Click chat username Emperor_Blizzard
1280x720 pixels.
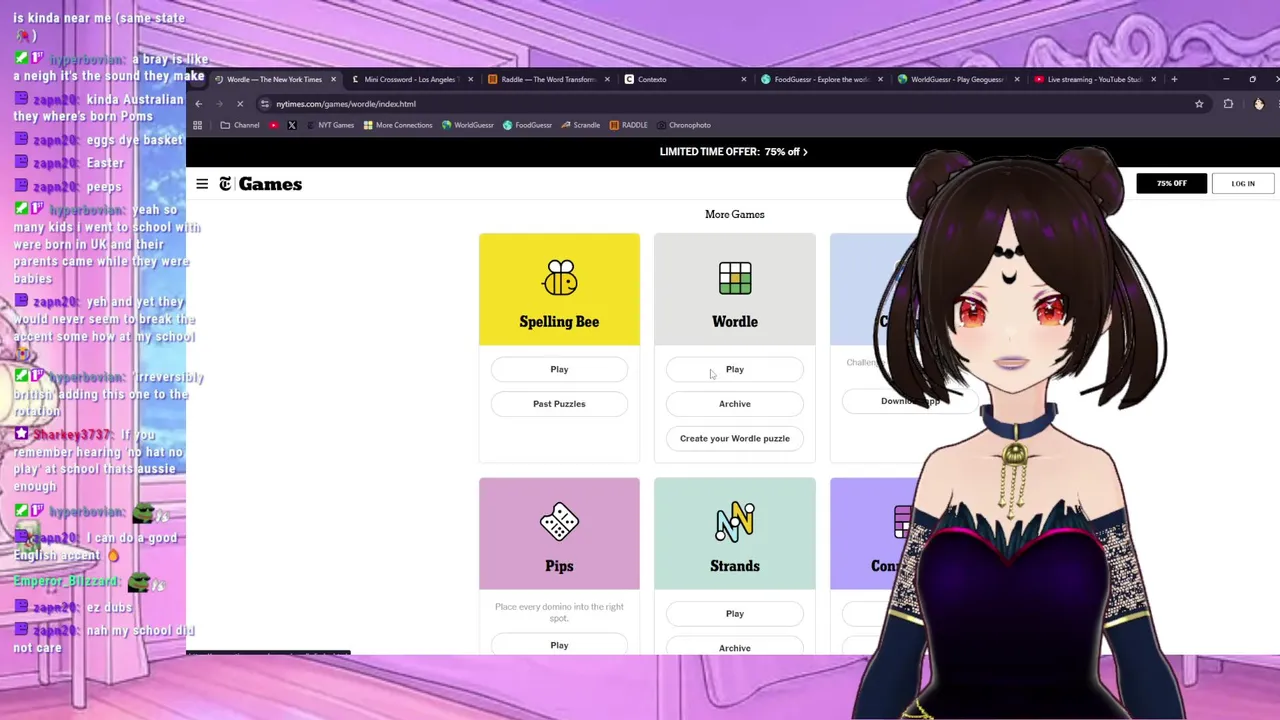coord(67,581)
